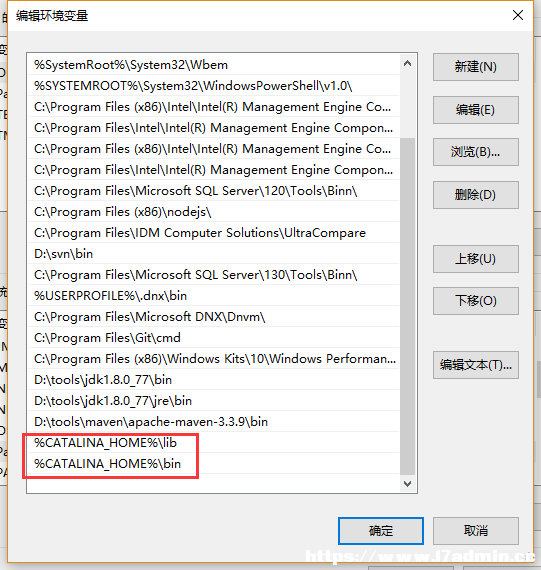This screenshot has width=541, height=570.
Task: Click the scrollbar up arrow
Action: click(x=408, y=64)
